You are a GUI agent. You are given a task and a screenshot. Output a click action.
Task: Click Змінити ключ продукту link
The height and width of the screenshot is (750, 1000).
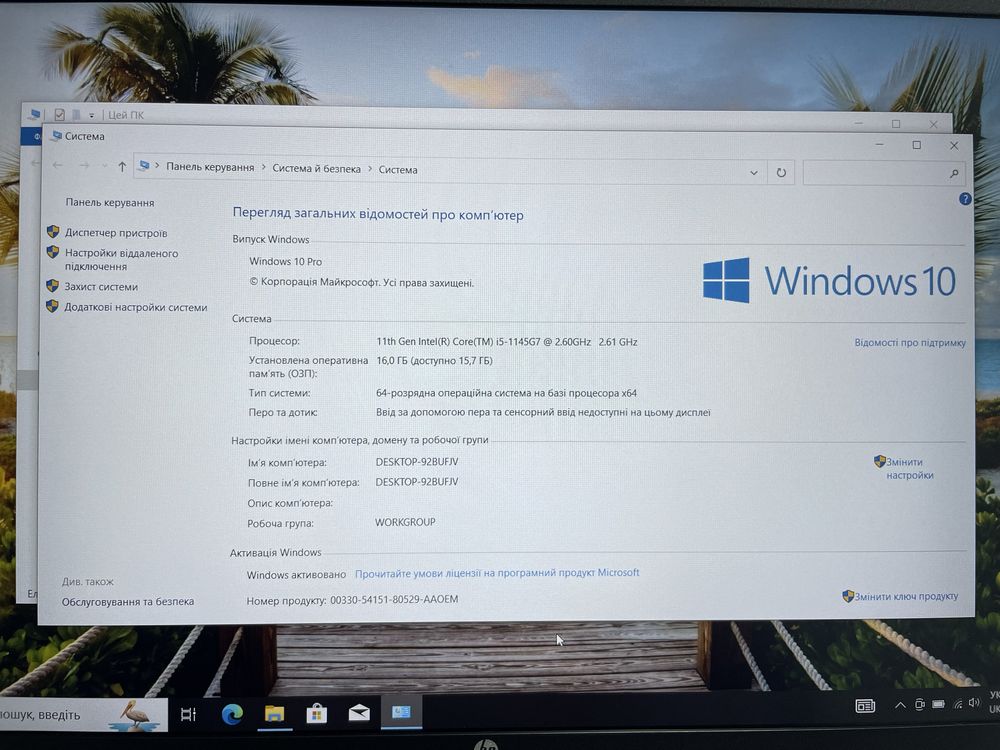tap(906, 596)
